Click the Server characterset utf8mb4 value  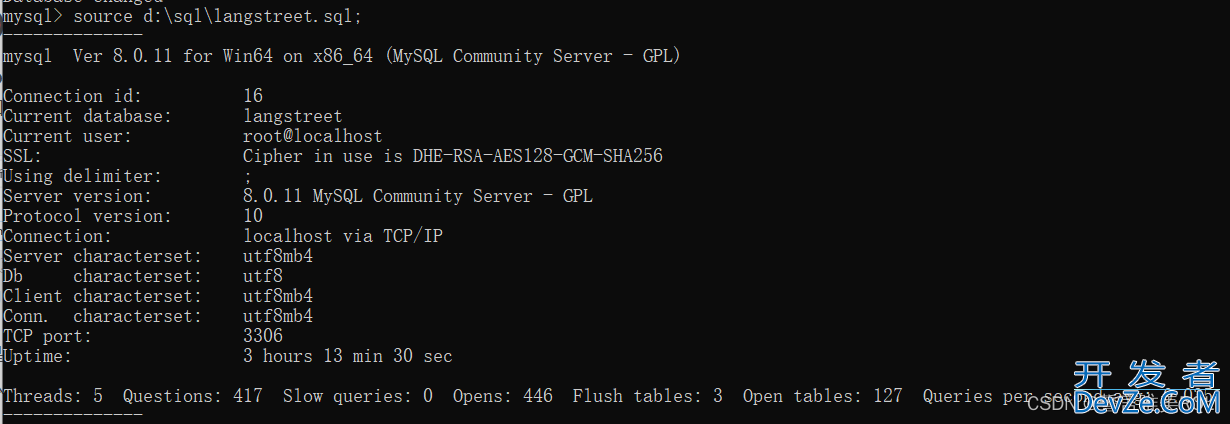tap(278, 256)
